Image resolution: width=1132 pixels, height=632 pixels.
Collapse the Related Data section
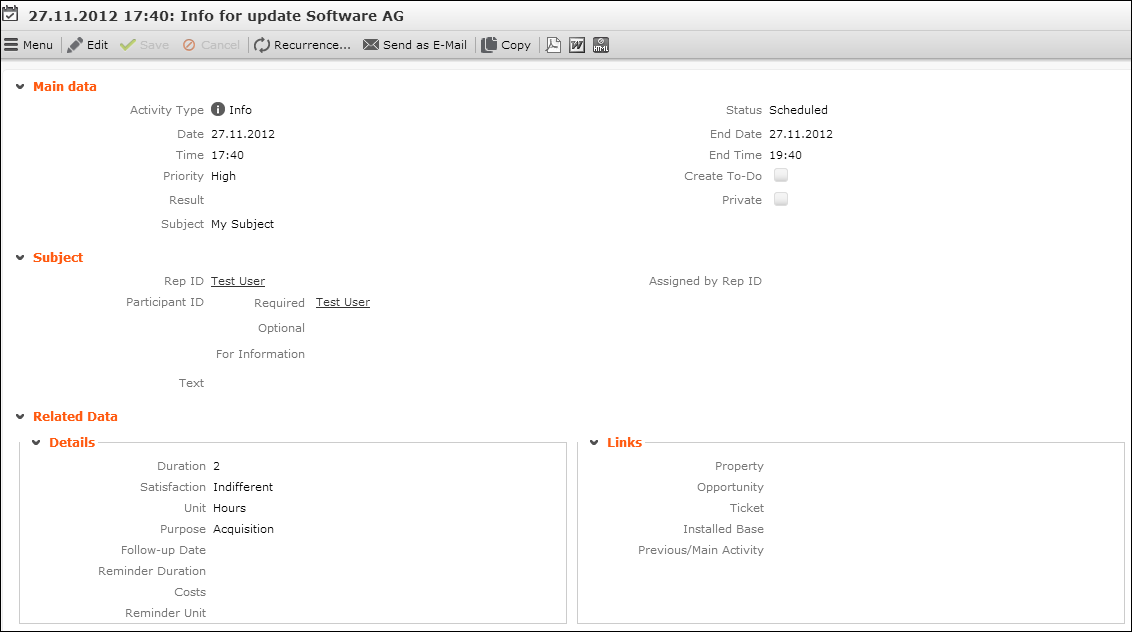click(x=20, y=417)
